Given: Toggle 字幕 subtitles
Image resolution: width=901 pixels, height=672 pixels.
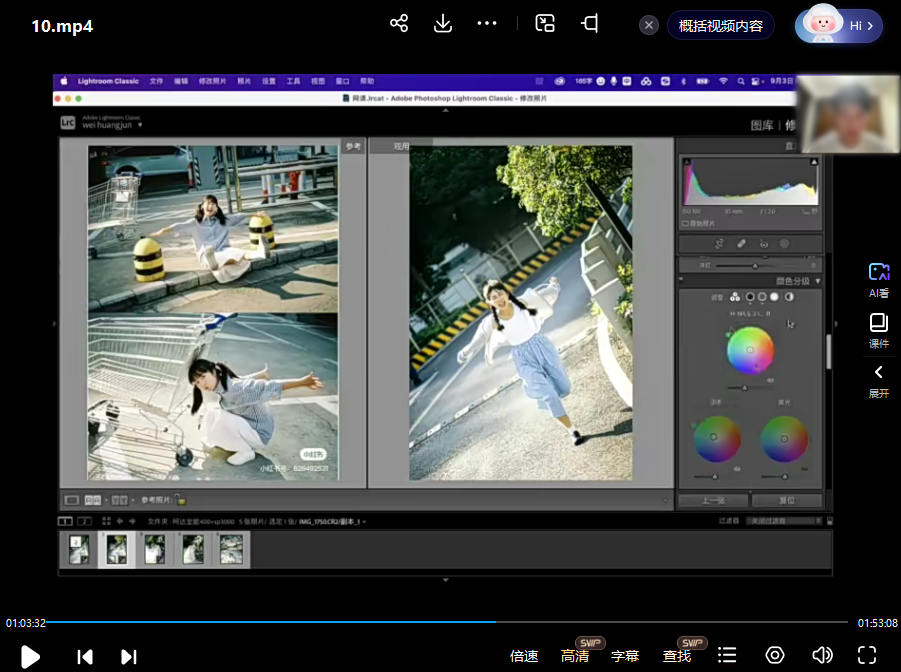Looking at the screenshot, I should click(x=625, y=656).
